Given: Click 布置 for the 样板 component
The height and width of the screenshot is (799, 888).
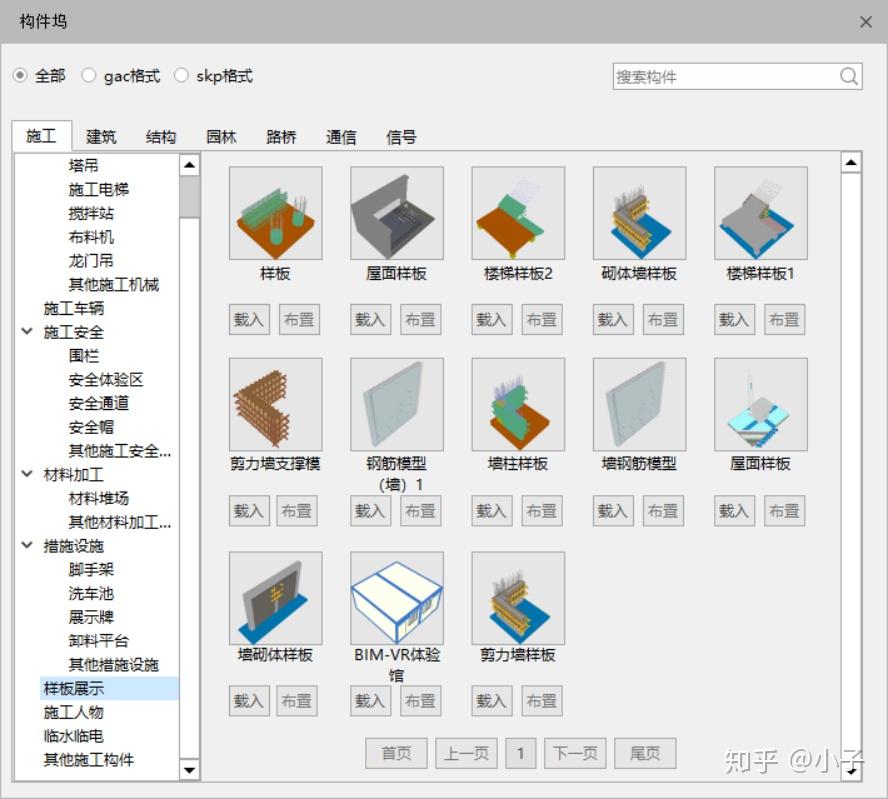Looking at the screenshot, I should click(x=298, y=319).
